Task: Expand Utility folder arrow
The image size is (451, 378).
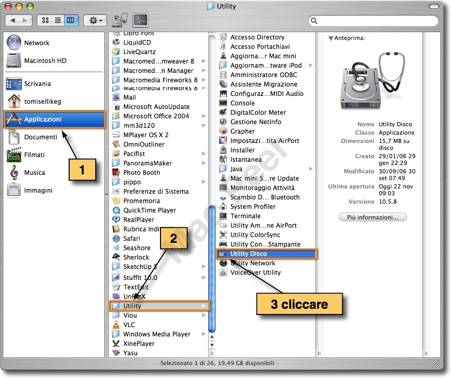Action: (203, 306)
